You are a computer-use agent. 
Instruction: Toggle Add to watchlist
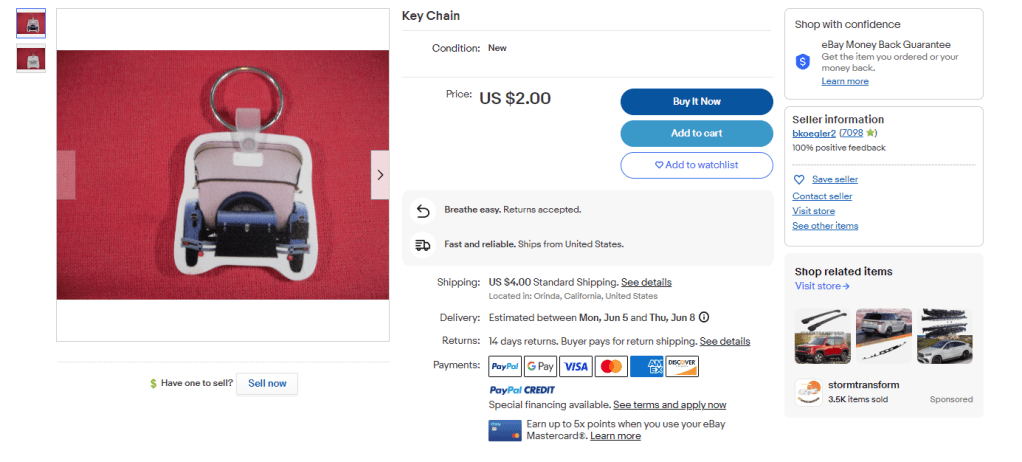click(696, 165)
